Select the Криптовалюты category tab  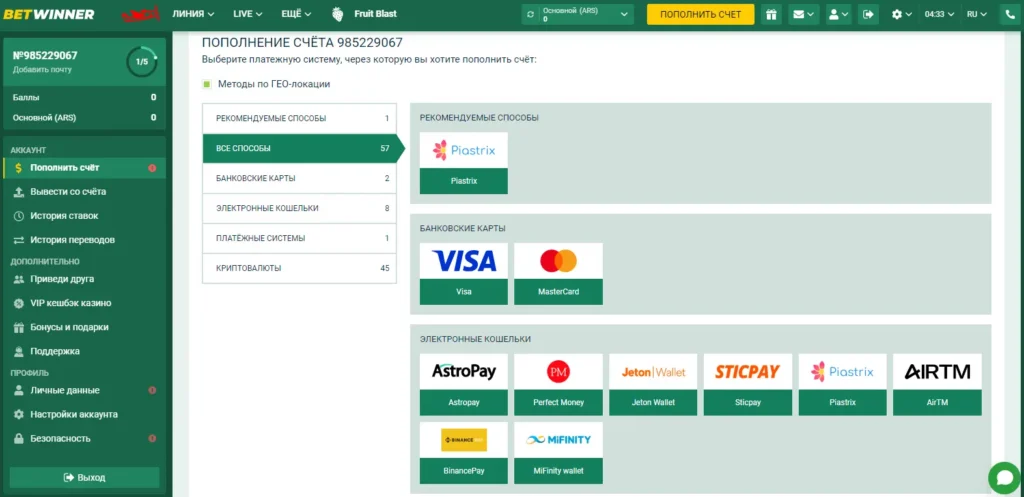[x=299, y=268]
